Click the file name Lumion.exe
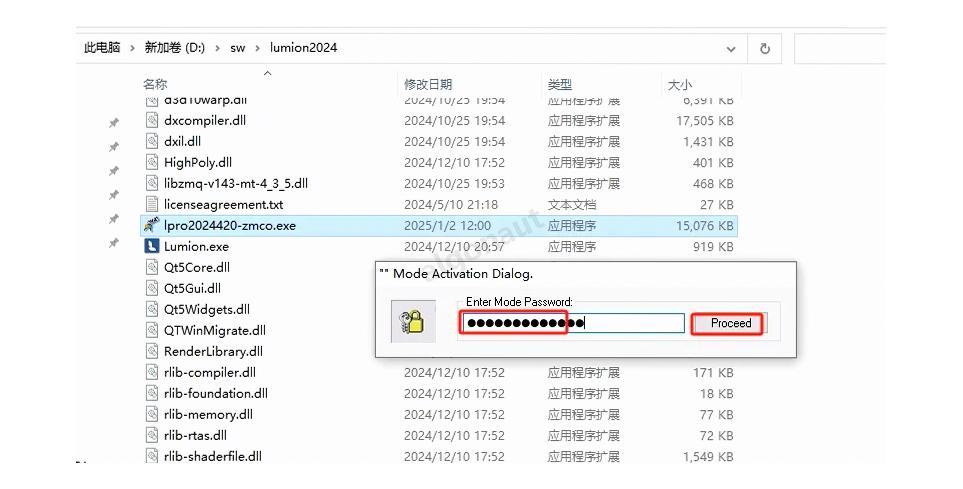 196,246
